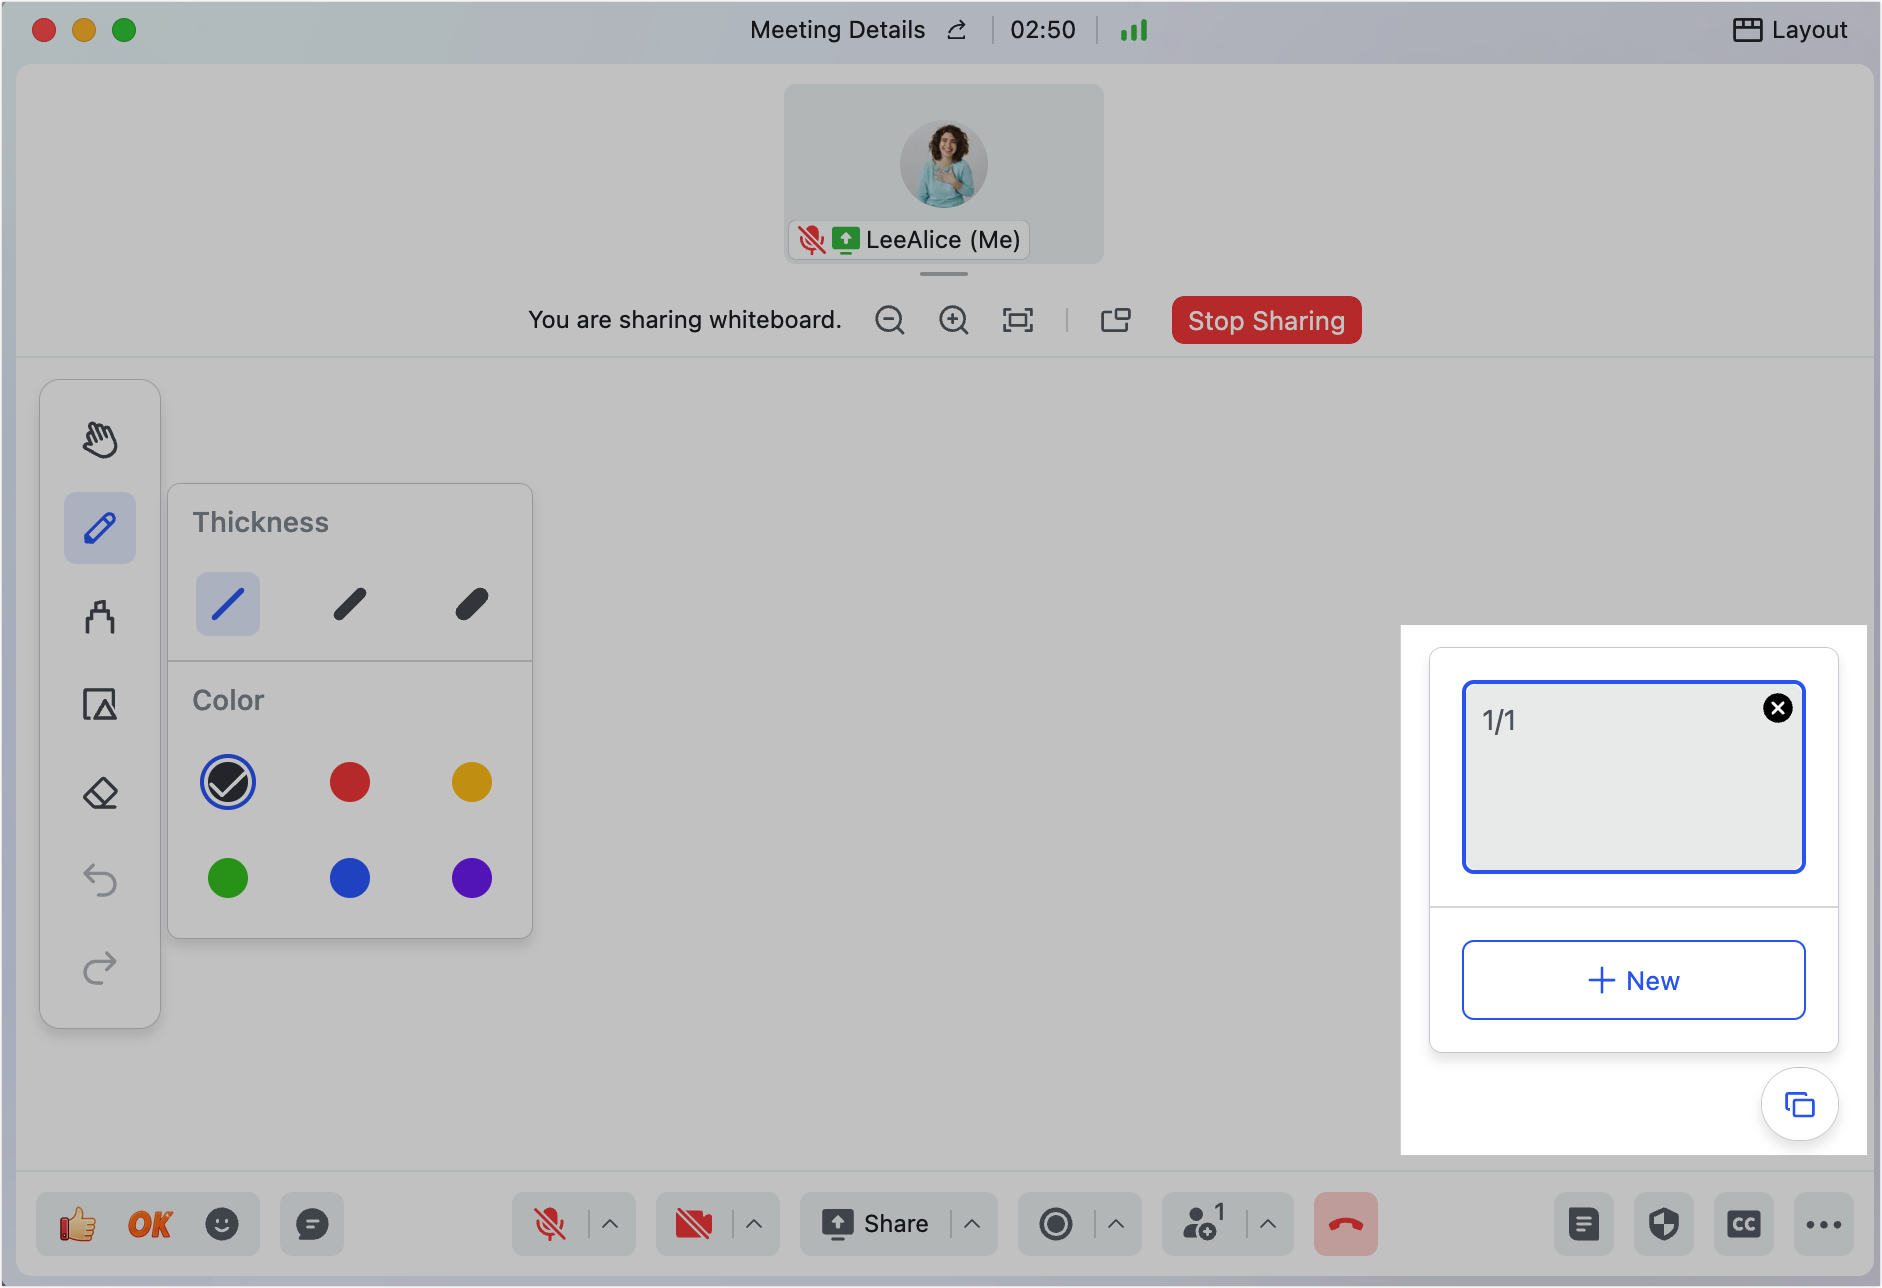The image size is (1882, 1288).
Task: Create a new whiteboard page with New
Action: point(1633,980)
